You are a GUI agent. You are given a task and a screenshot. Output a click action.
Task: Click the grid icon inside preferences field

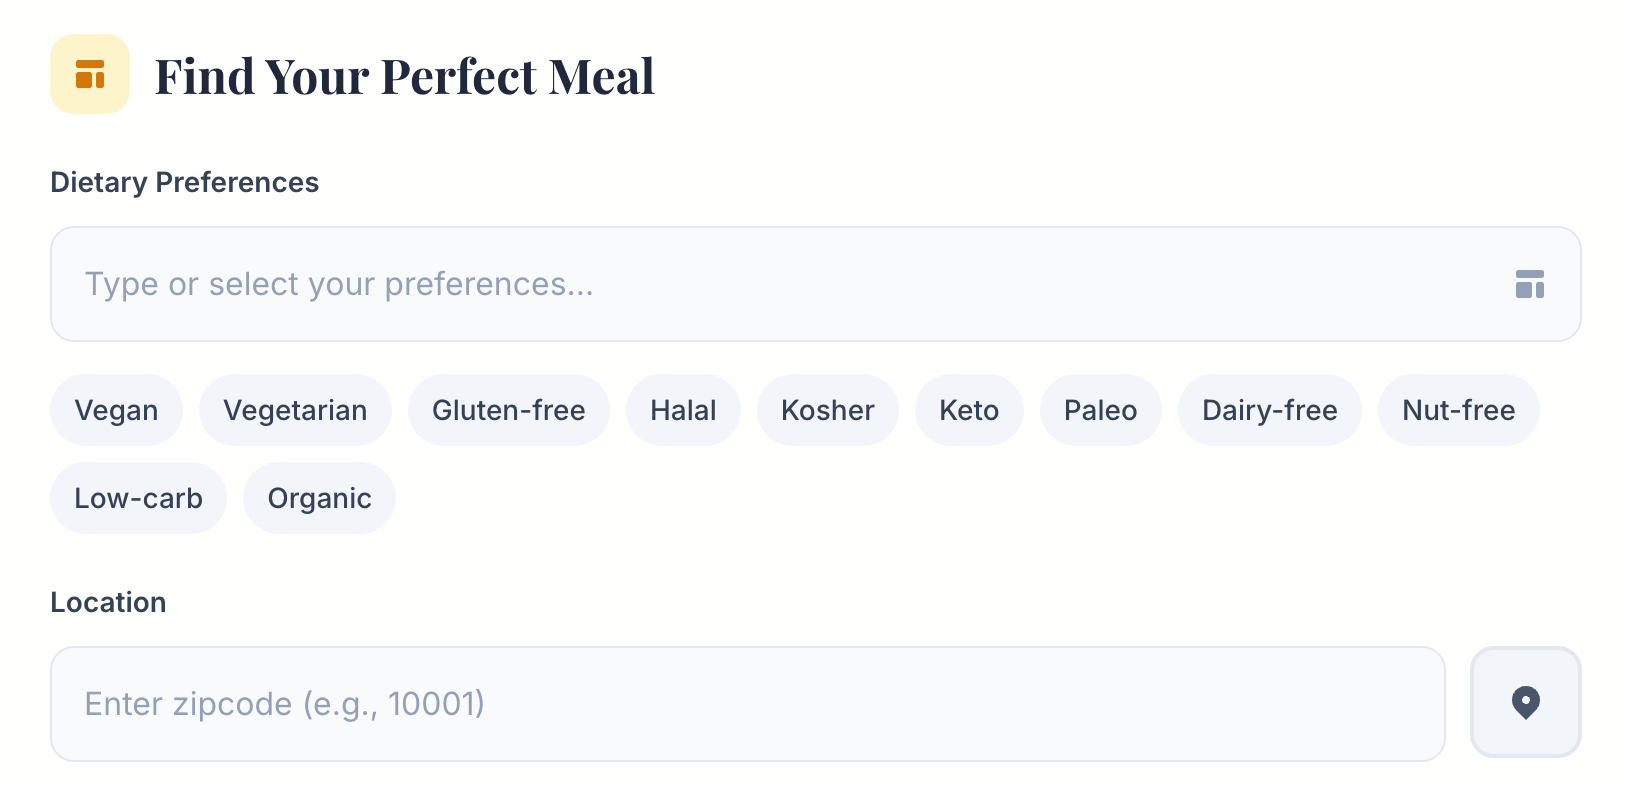click(1529, 284)
